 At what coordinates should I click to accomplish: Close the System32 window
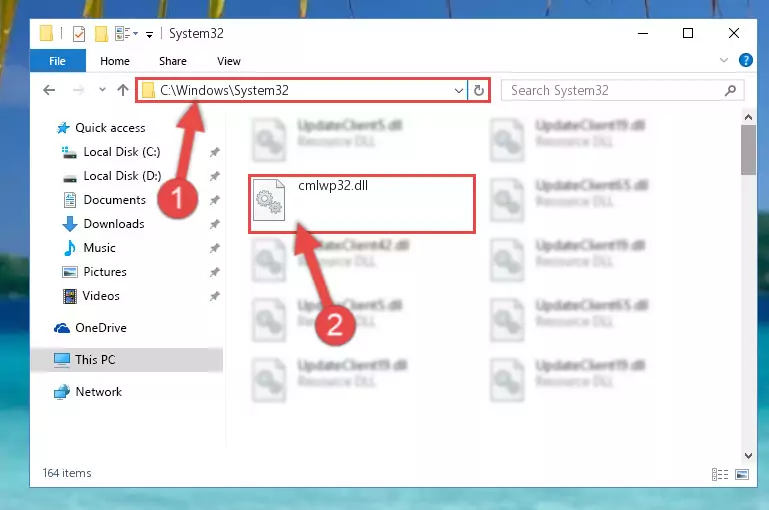pos(734,33)
